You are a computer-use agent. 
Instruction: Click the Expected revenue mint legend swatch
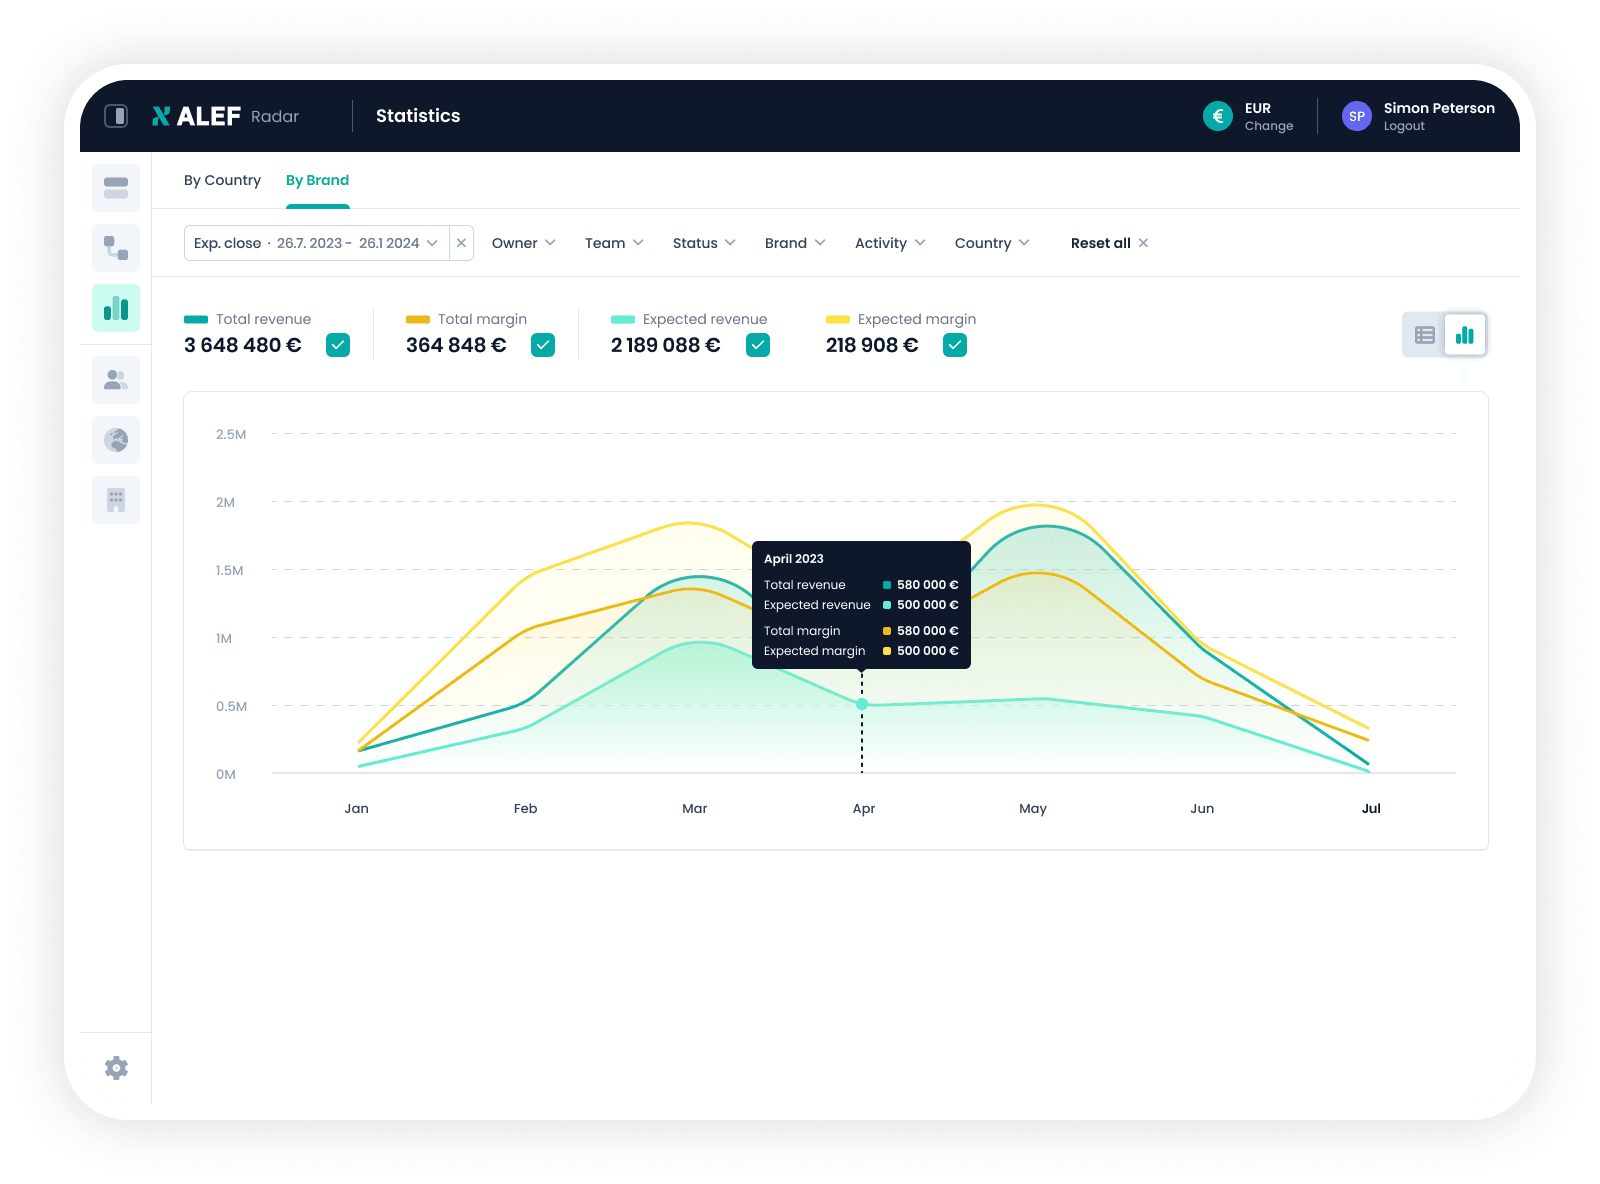[623, 320]
